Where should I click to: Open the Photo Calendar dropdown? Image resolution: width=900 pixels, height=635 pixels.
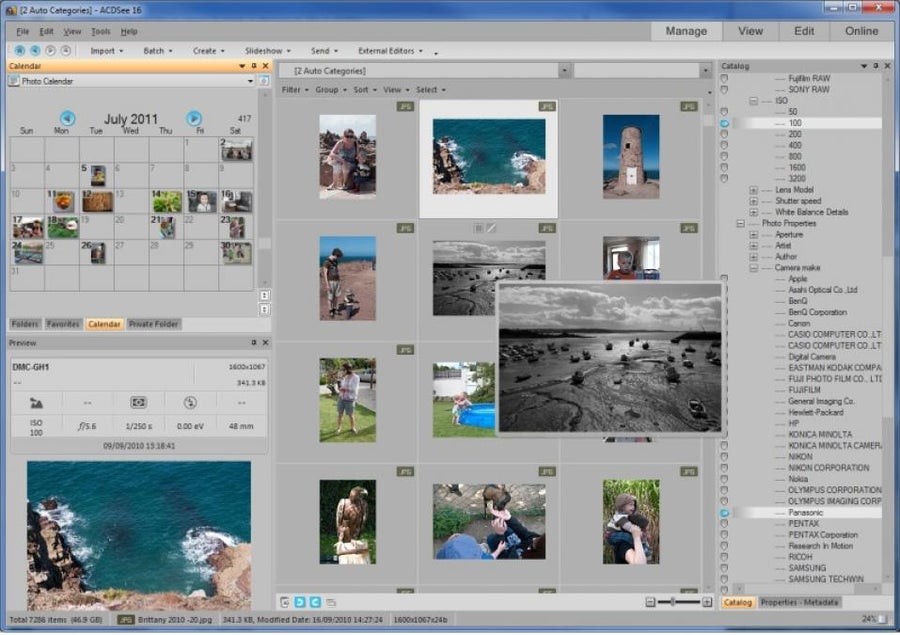(x=250, y=81)
